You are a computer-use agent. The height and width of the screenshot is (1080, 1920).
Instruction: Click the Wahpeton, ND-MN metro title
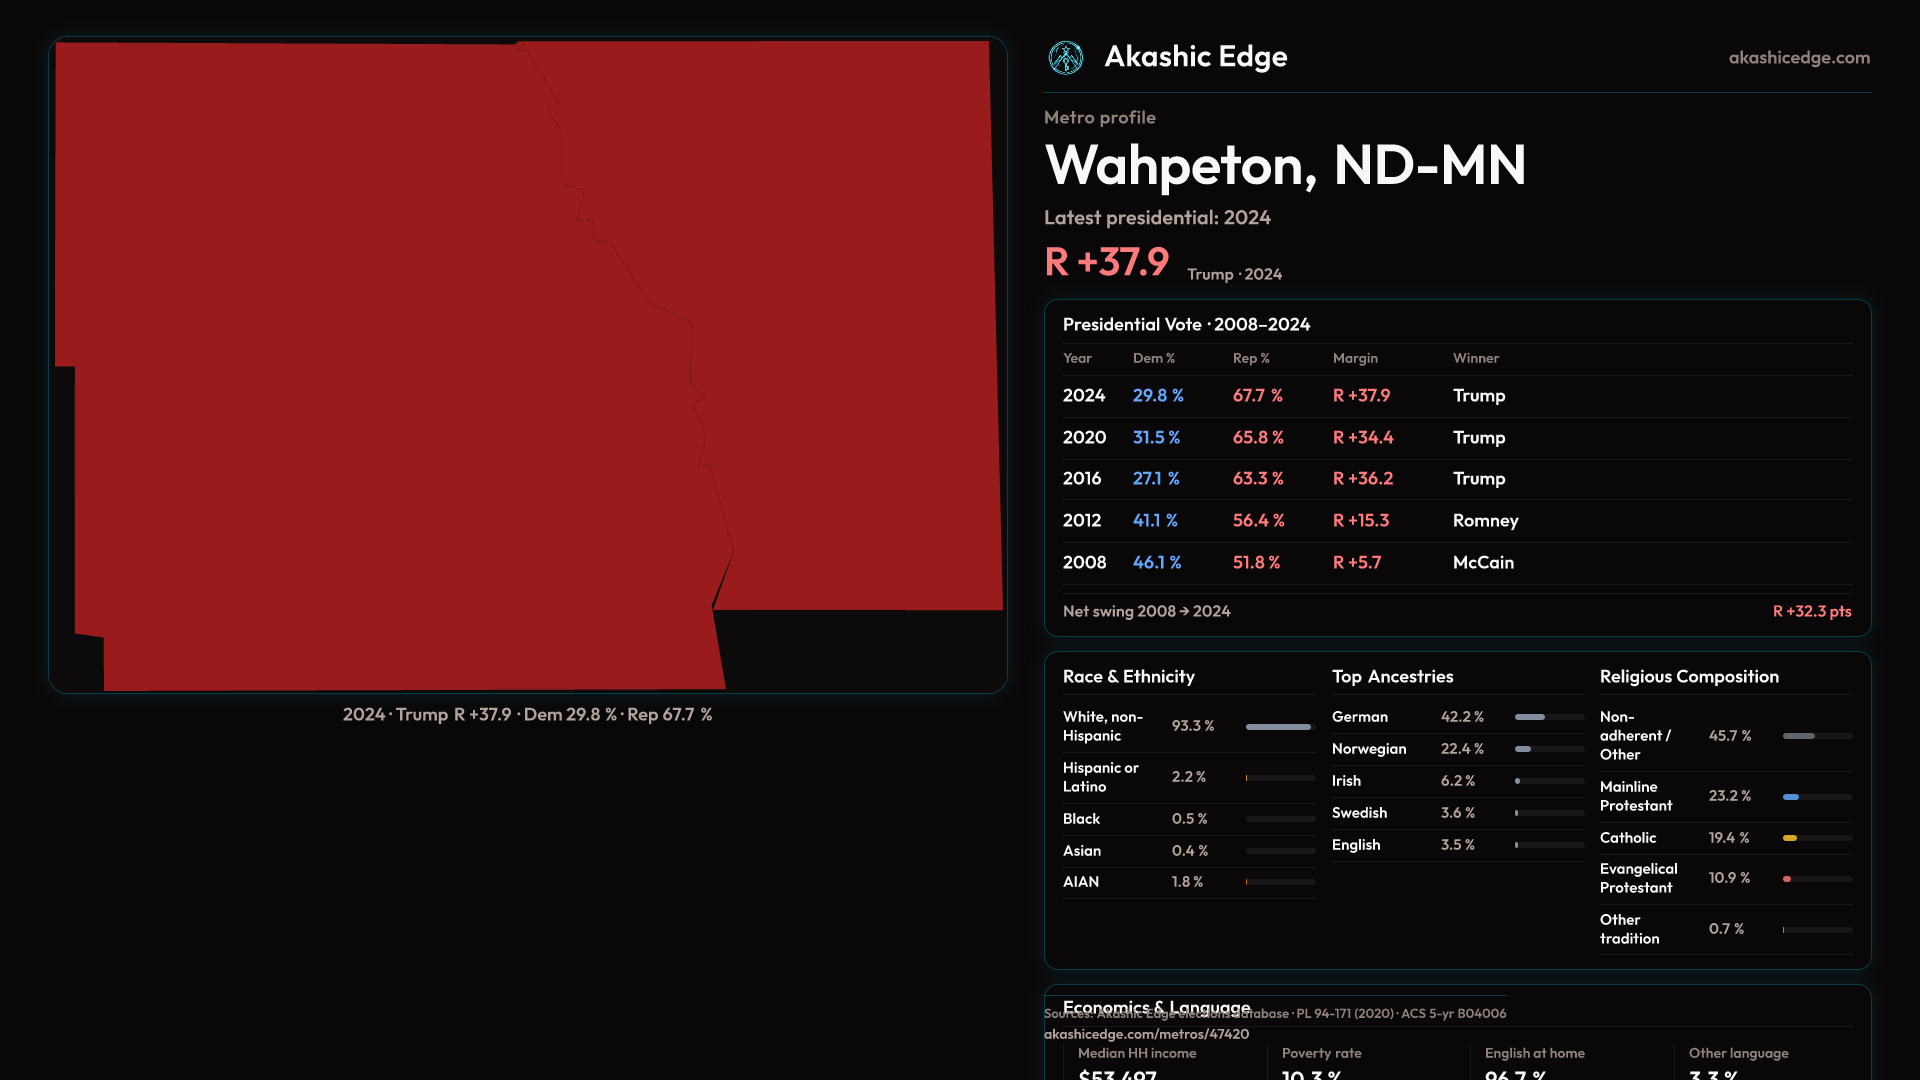[1285, 165]
